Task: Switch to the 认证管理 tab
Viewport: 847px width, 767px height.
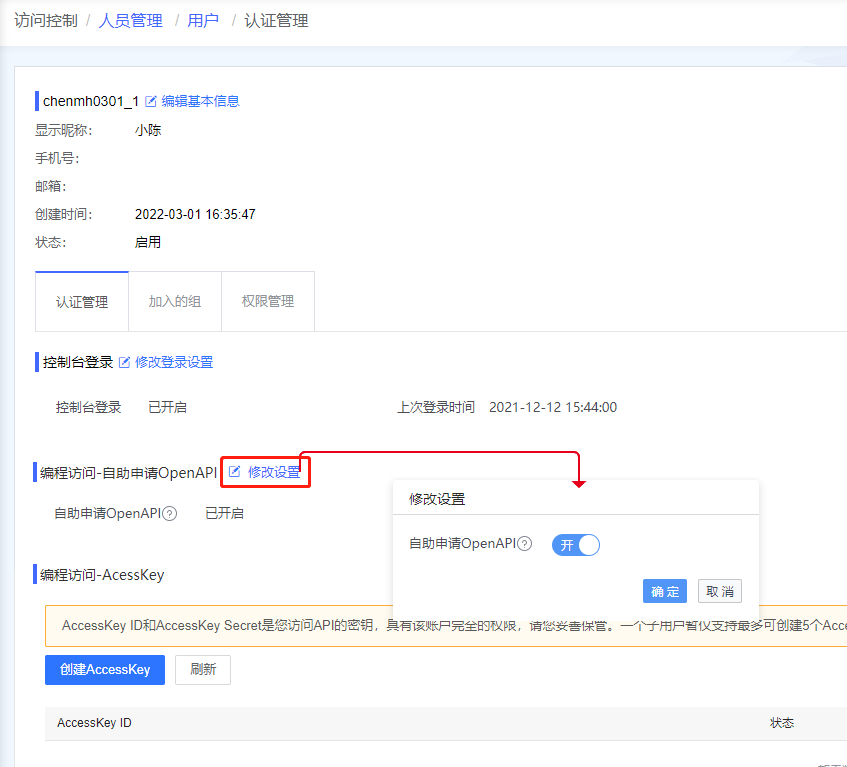Action: coord(82,301)
